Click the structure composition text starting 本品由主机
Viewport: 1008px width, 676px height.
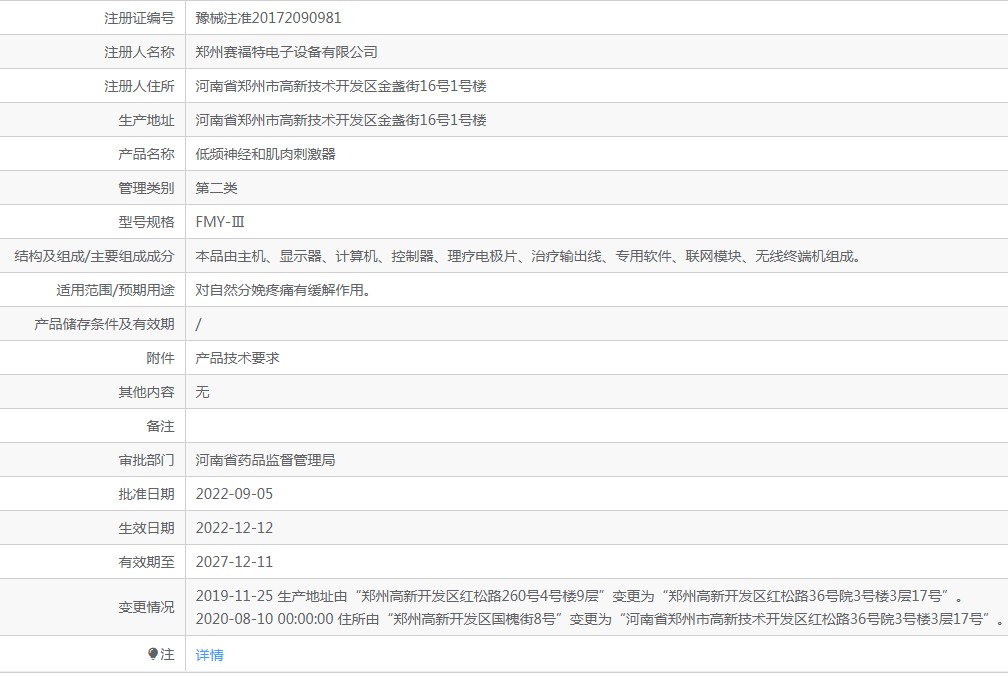[528, 256]
